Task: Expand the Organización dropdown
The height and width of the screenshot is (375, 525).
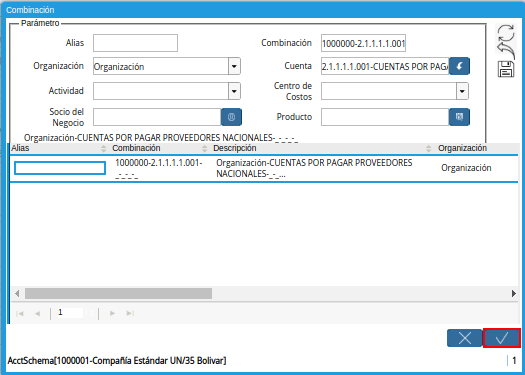Action: 234,66
